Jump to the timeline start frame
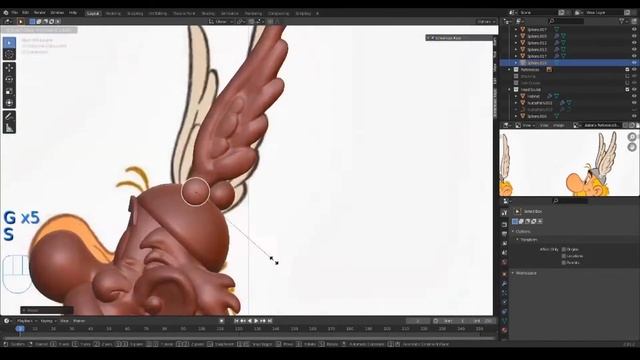The height and width of the screenshot is (360, 640). 236,321
